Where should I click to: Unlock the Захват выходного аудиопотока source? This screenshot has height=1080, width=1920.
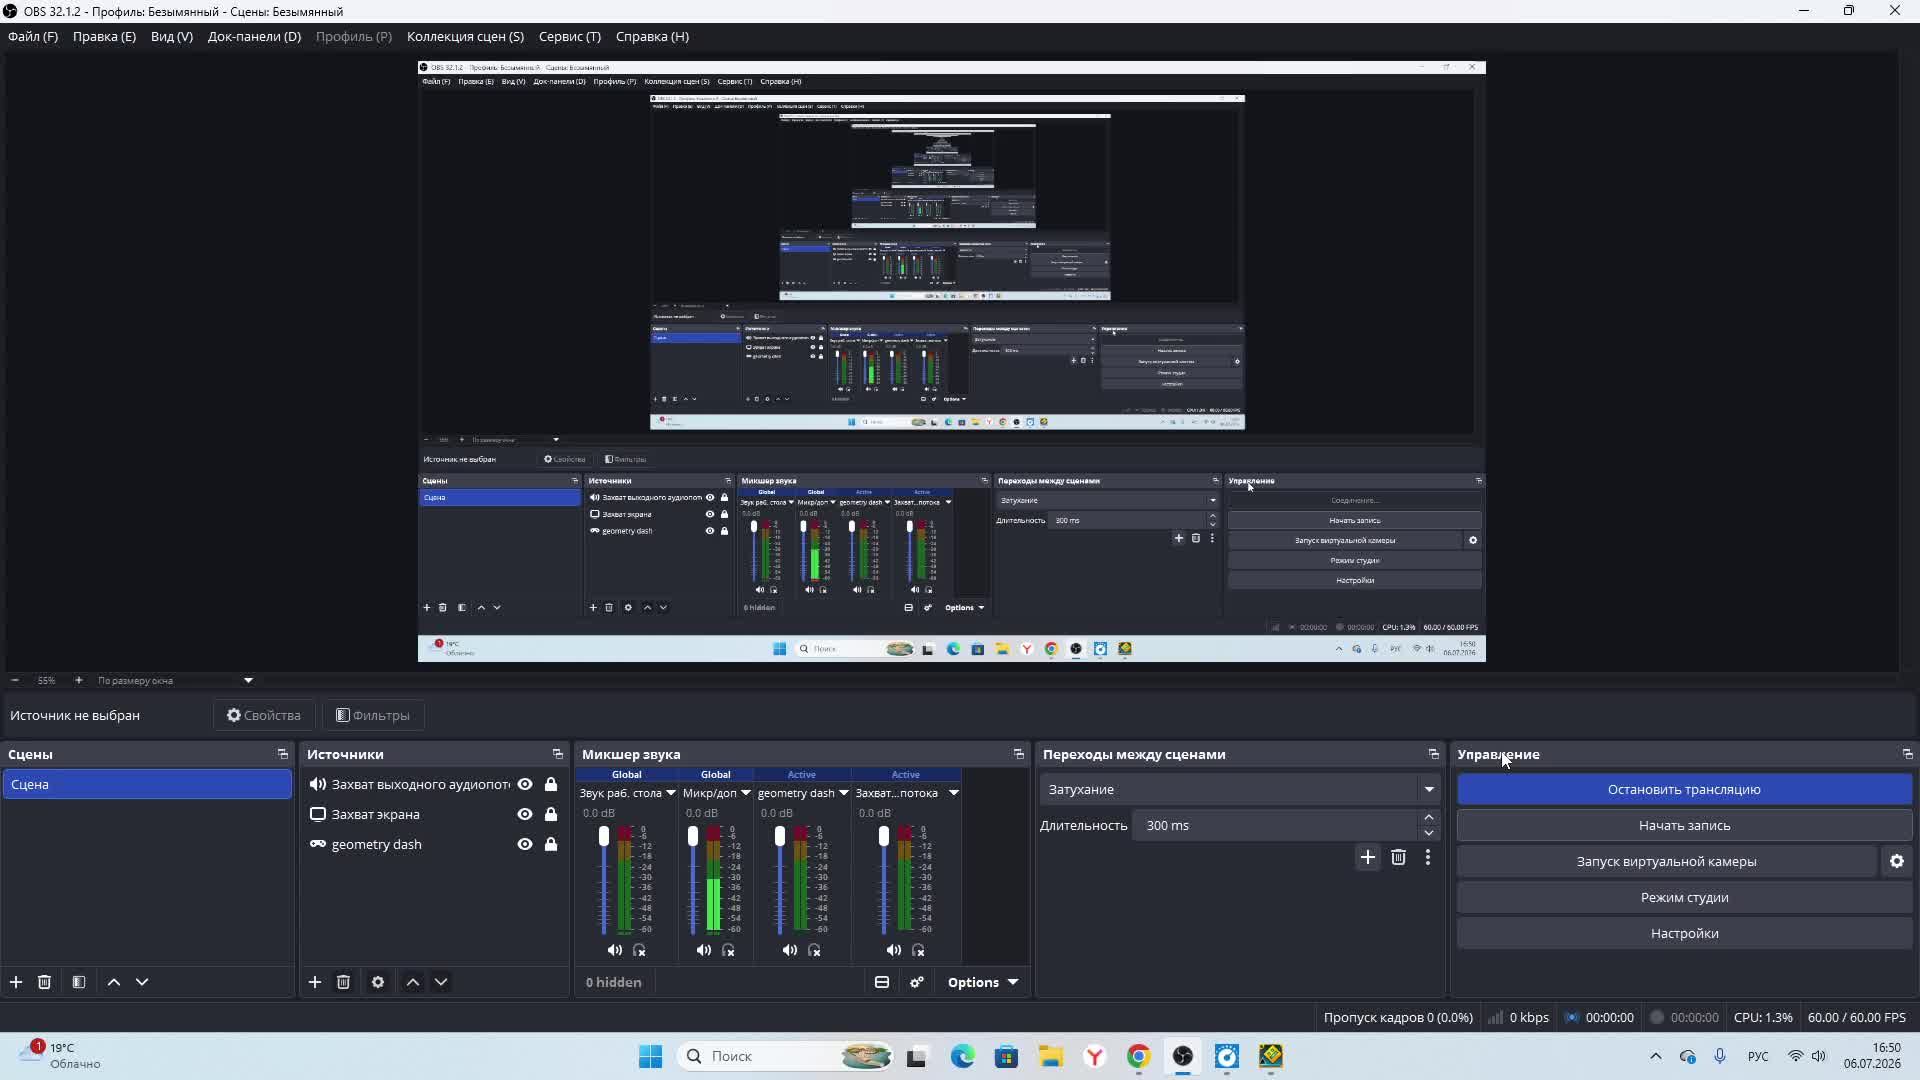pos(551,784)
